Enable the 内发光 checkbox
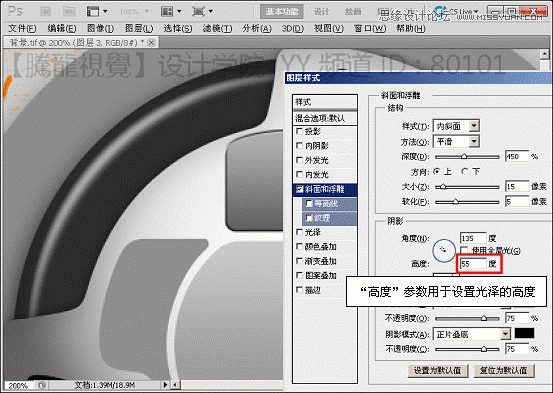The image size is (553, 393). click(x=299, y=174)
